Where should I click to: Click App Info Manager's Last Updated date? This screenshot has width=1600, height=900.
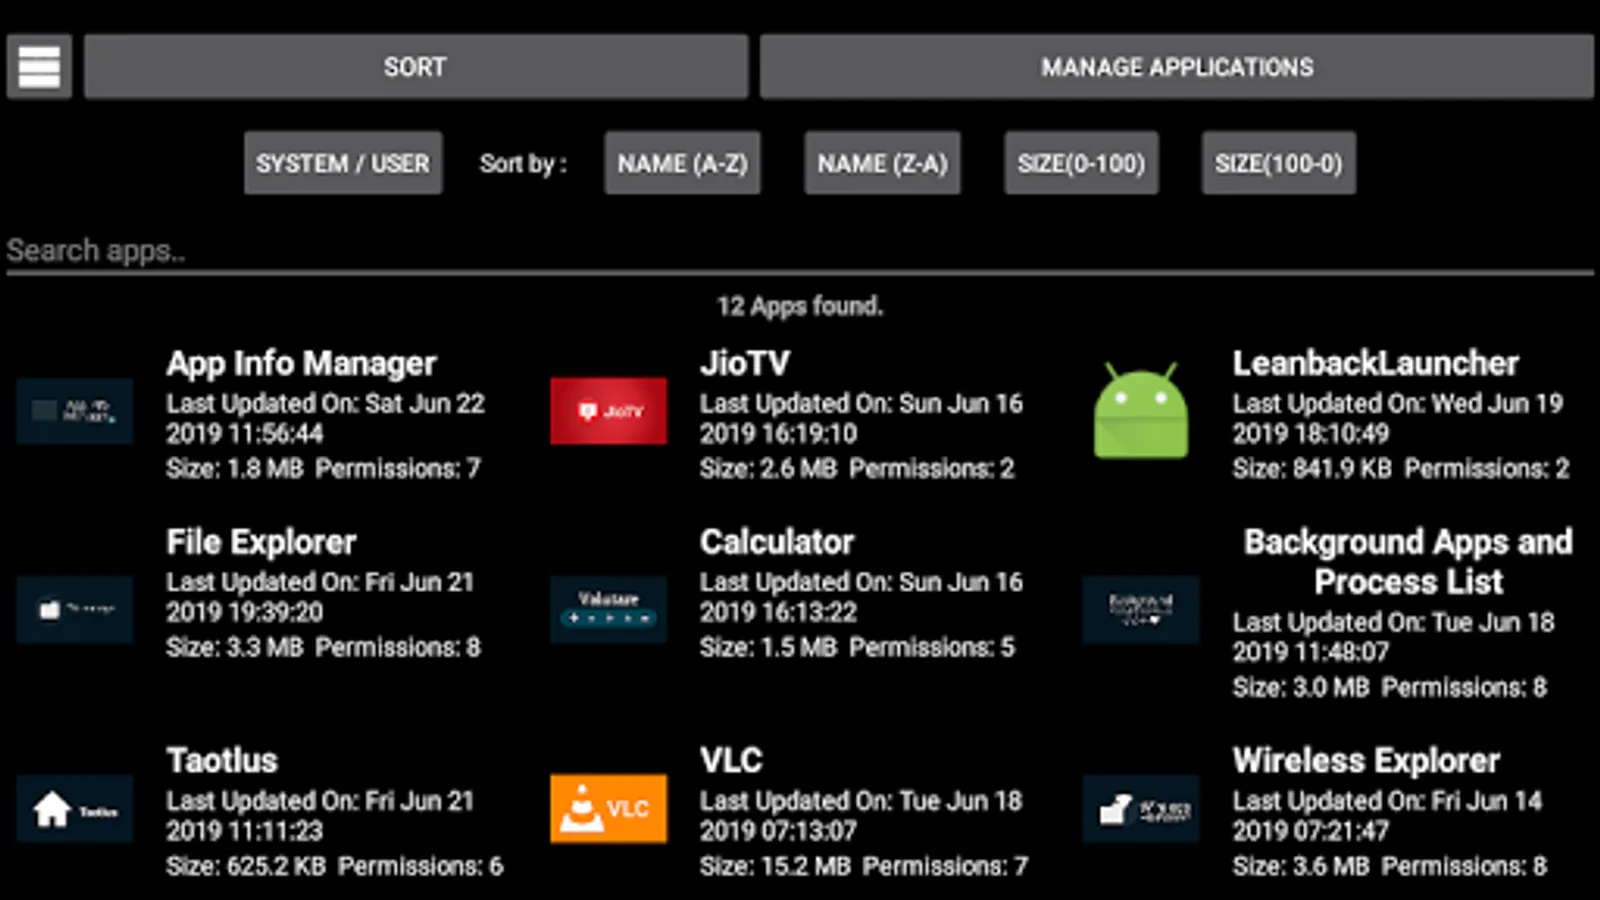(x=325, y=418)
